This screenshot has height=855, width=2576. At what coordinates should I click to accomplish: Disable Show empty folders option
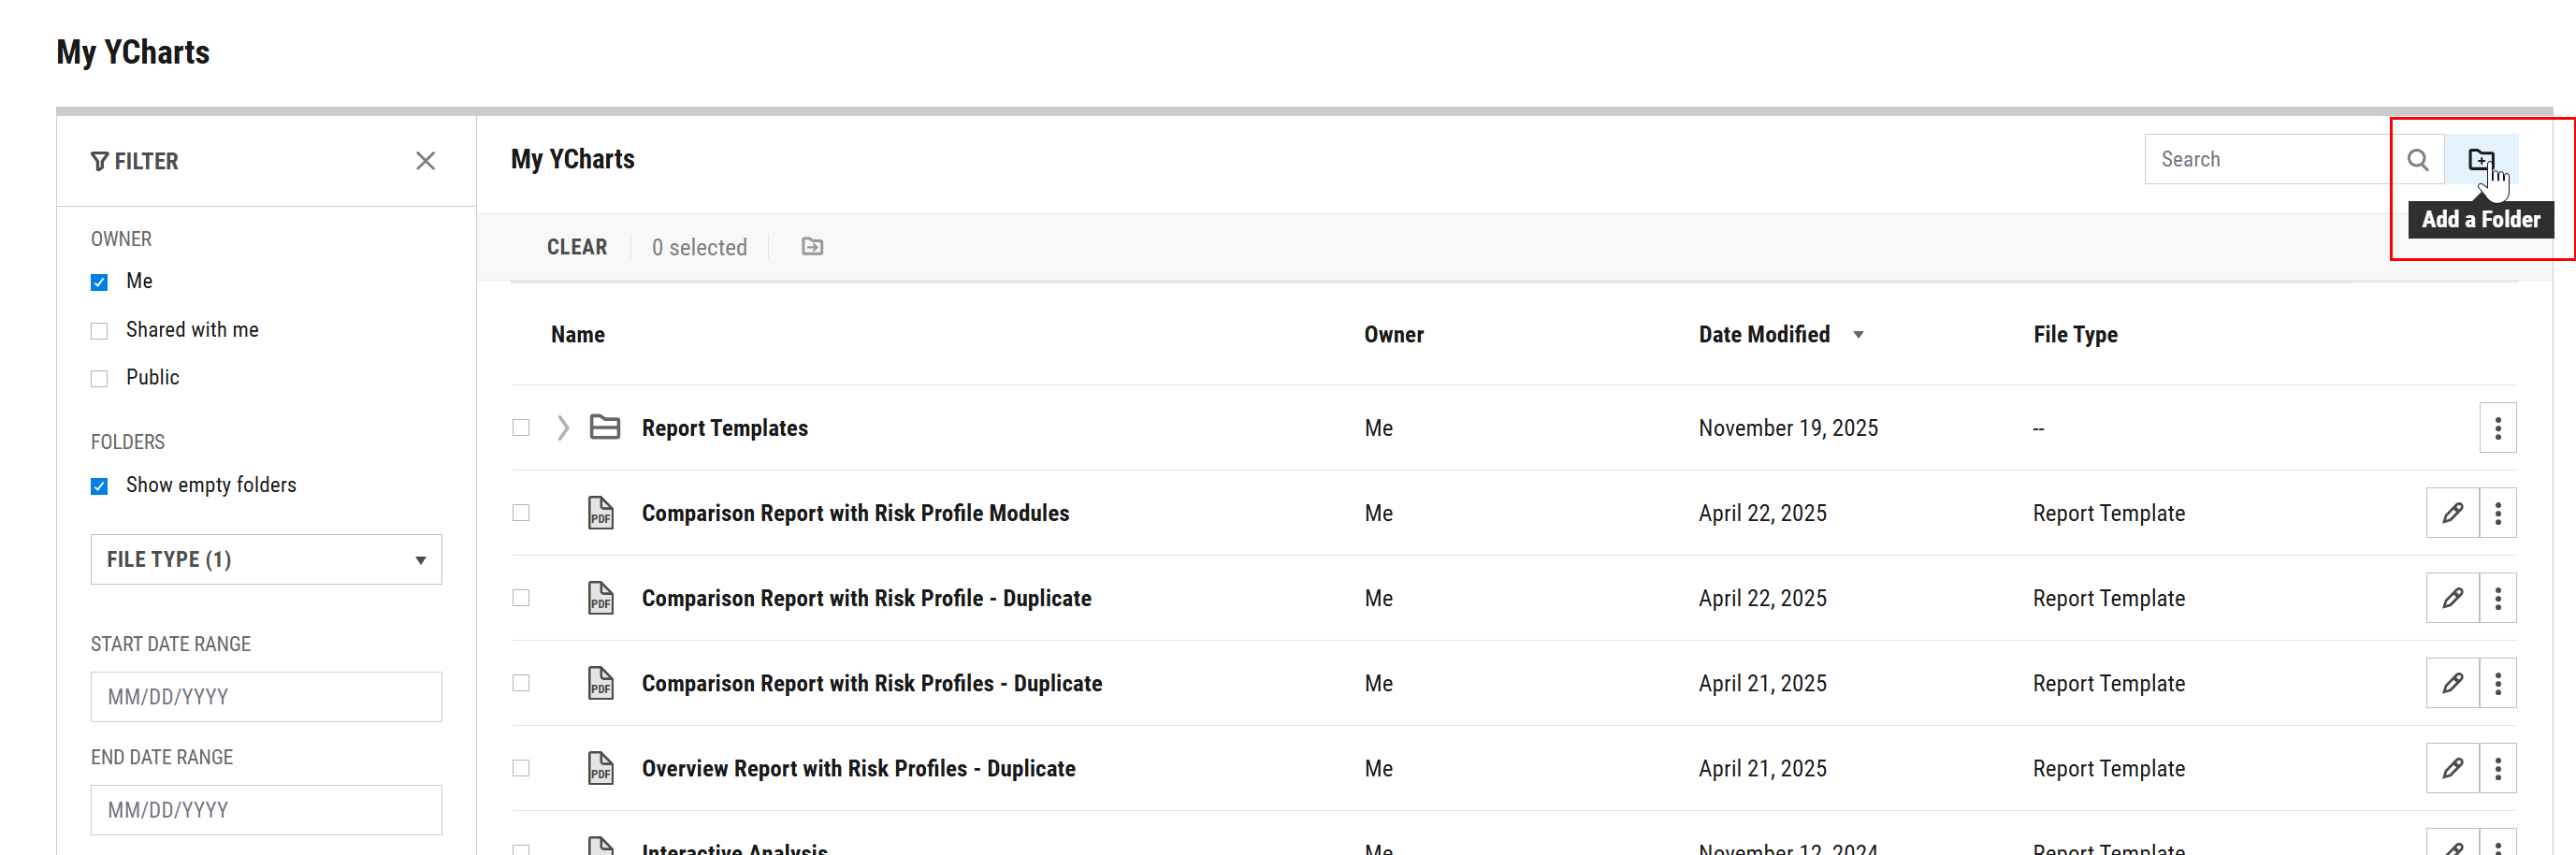pos(99,486)
